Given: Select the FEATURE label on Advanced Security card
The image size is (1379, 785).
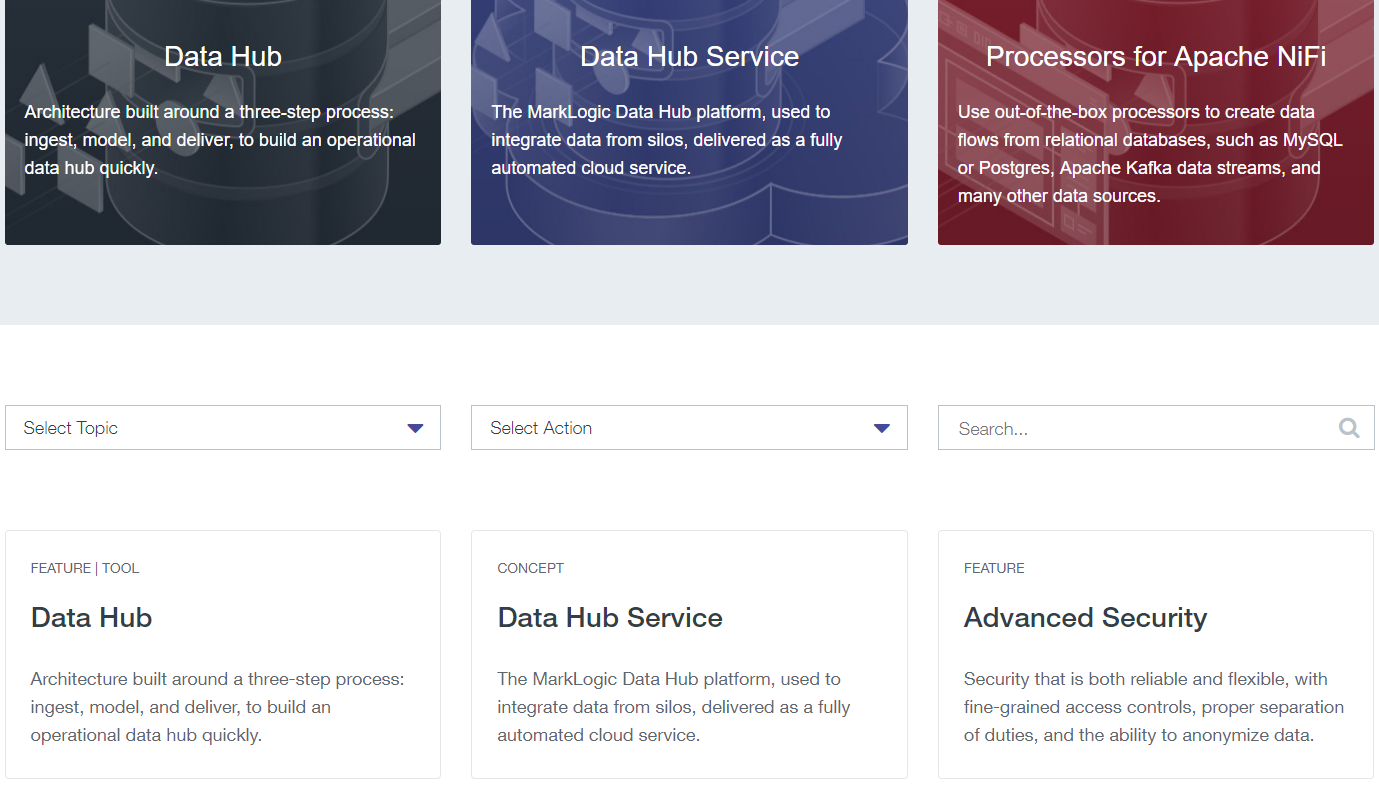Looking at the screenshot, I should (994, 567).
